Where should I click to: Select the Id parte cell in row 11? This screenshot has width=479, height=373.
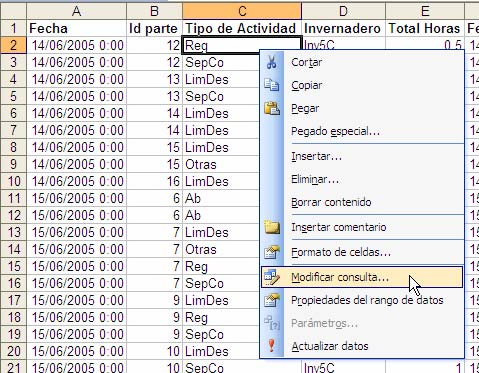click(x=154, y=198)
